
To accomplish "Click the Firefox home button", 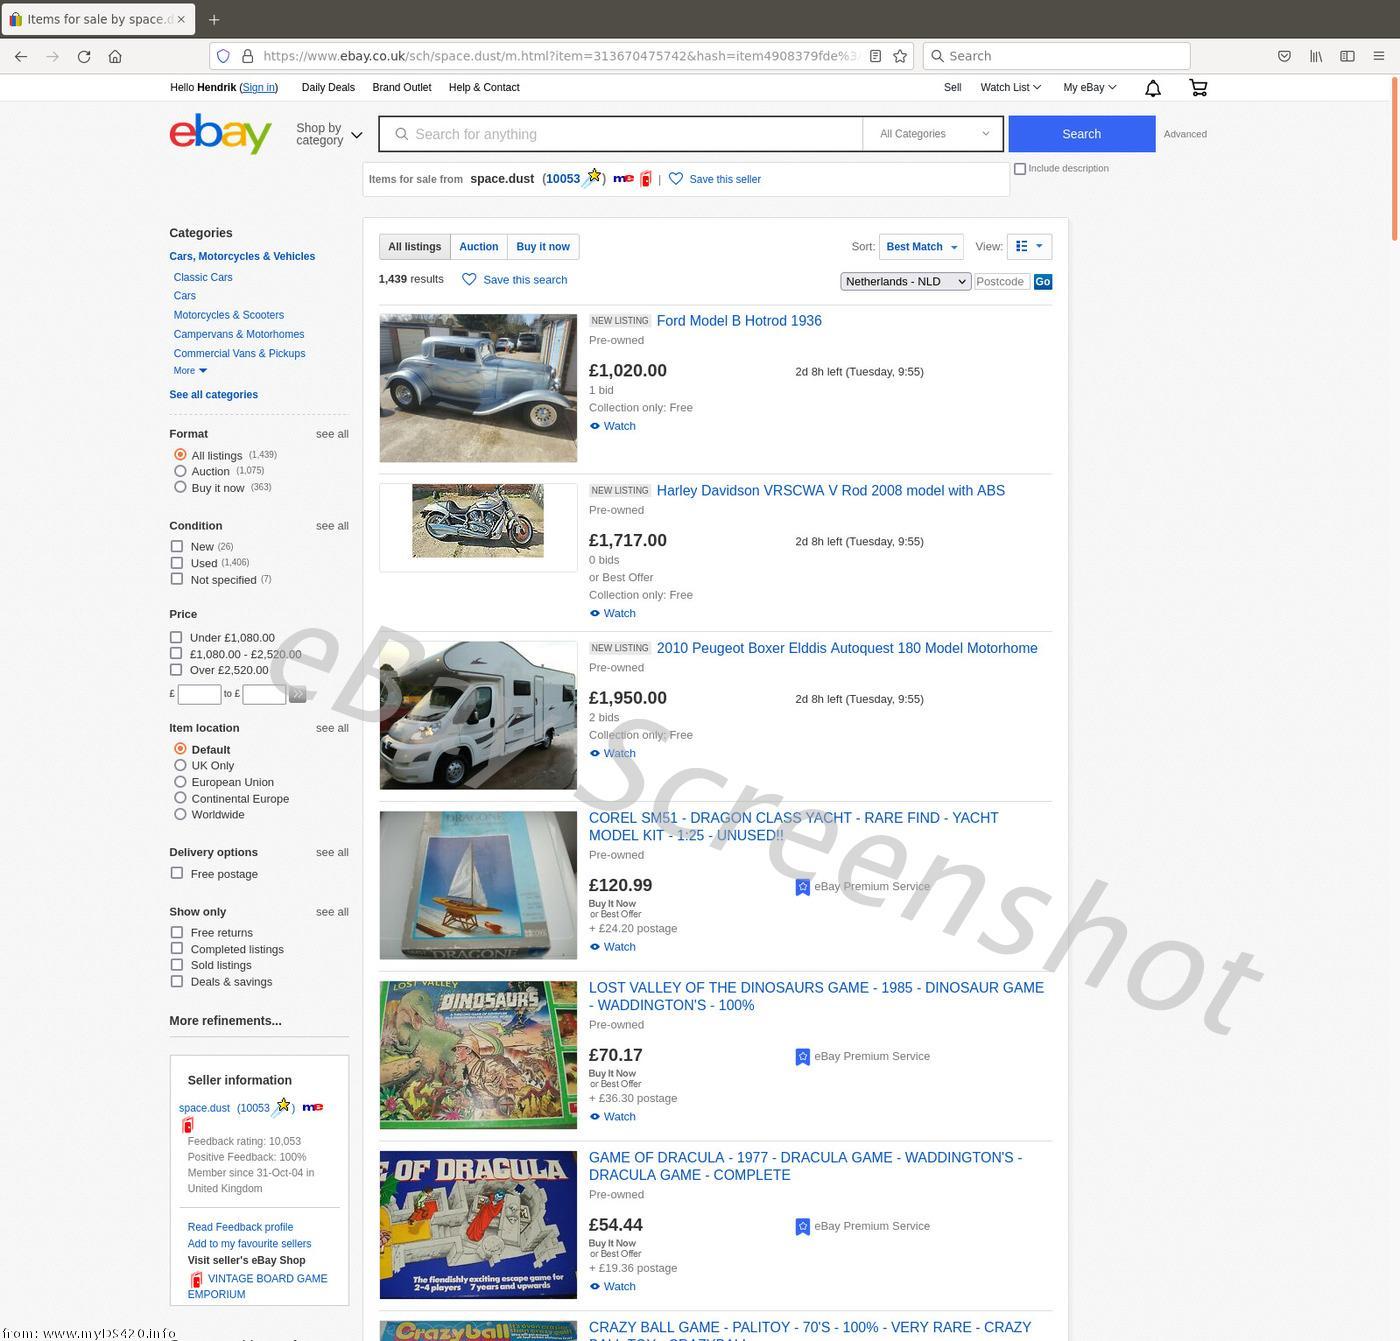I will click(x=115, y=56).
